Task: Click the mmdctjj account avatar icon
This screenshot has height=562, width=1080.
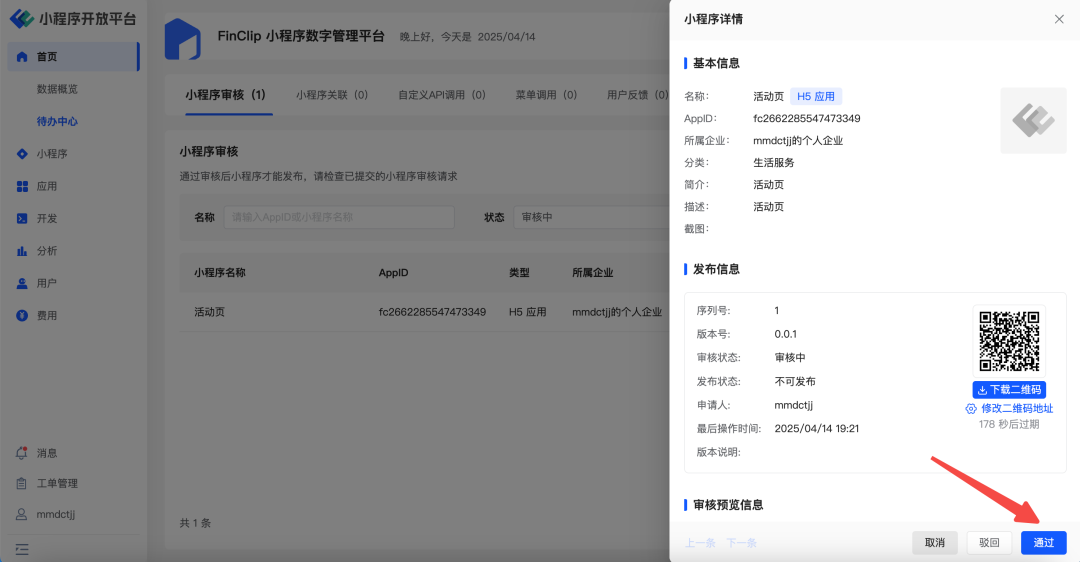Action: click(x=21, y=514)
